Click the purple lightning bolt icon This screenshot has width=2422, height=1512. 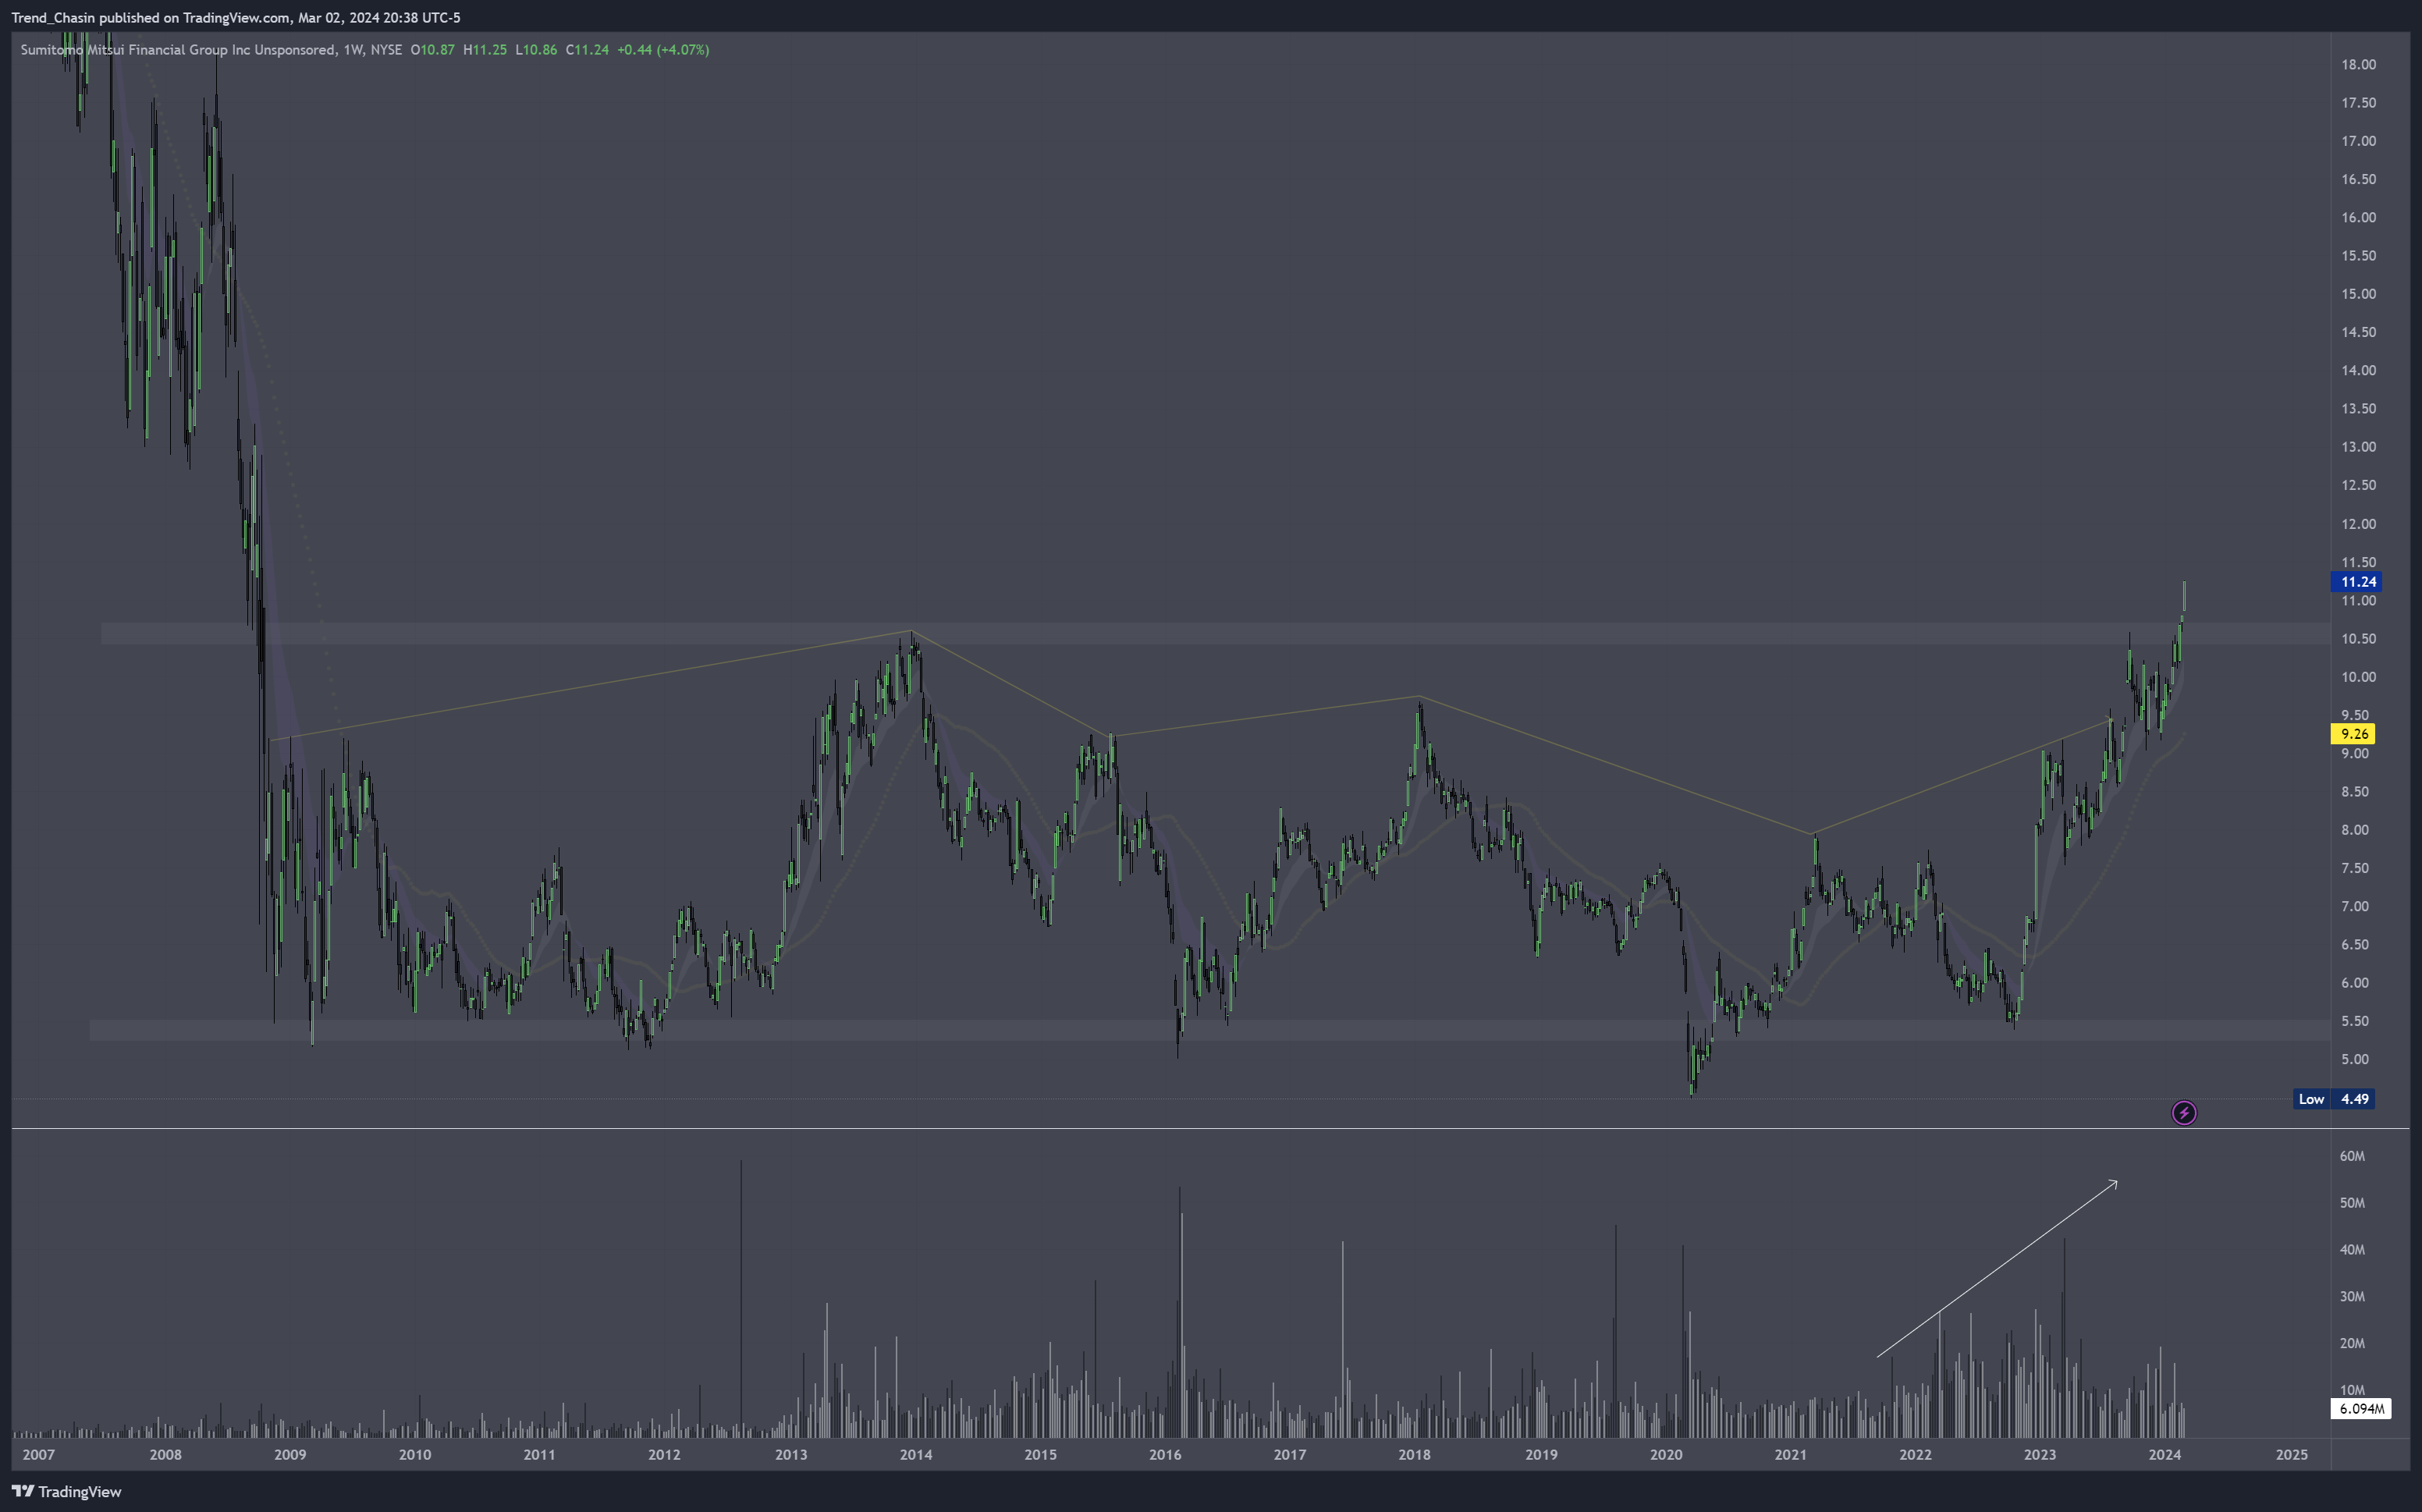point(2184,1113)
